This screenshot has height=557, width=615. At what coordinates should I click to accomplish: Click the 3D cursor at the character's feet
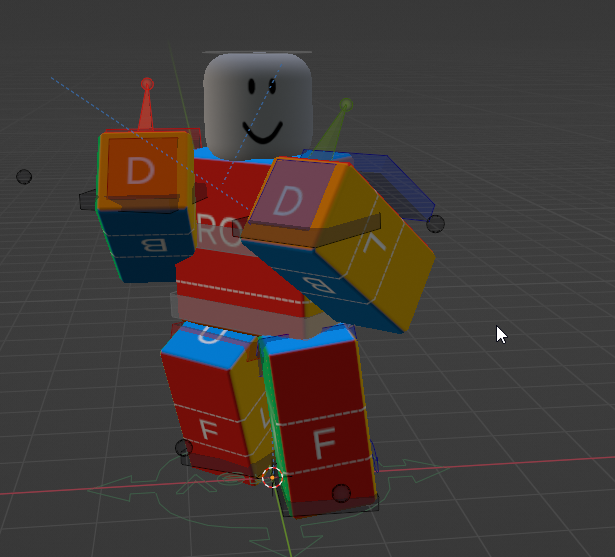272,477
